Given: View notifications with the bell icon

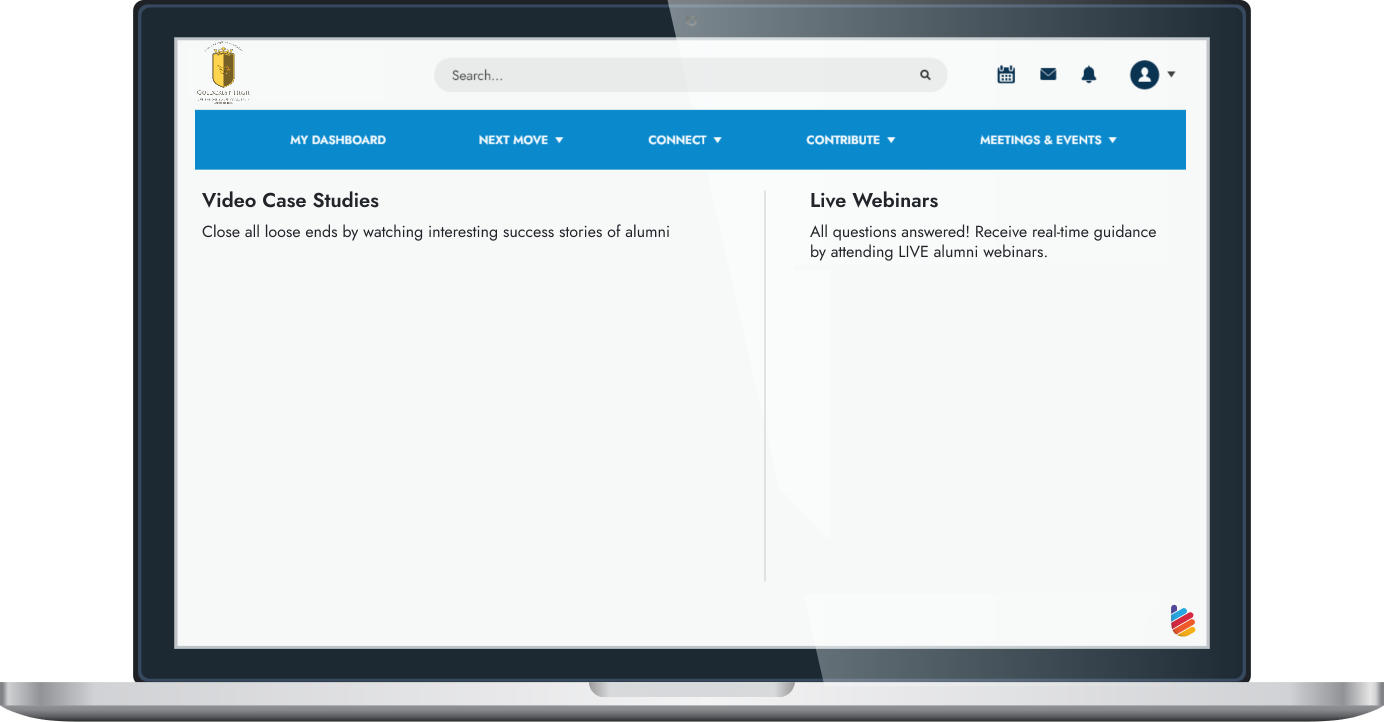Looking at the screenshot, I should (1089, 74).
